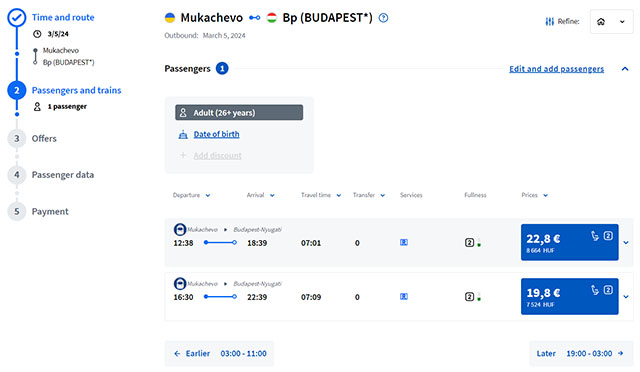Open Edit and add passengers link
Image resolution: width=640 pixels, height=372 pixels.
[x=556, y=69]
